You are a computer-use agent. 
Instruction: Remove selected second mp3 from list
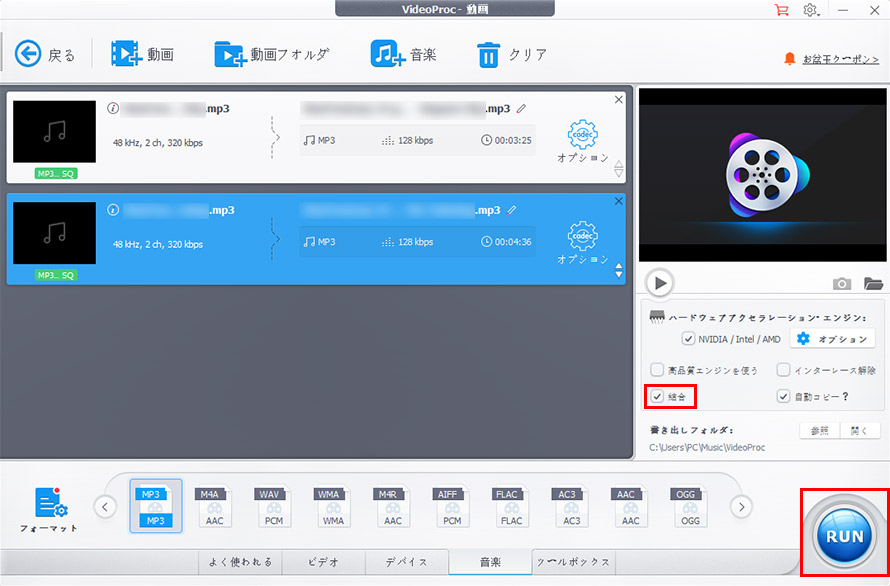tap(619, 201)
